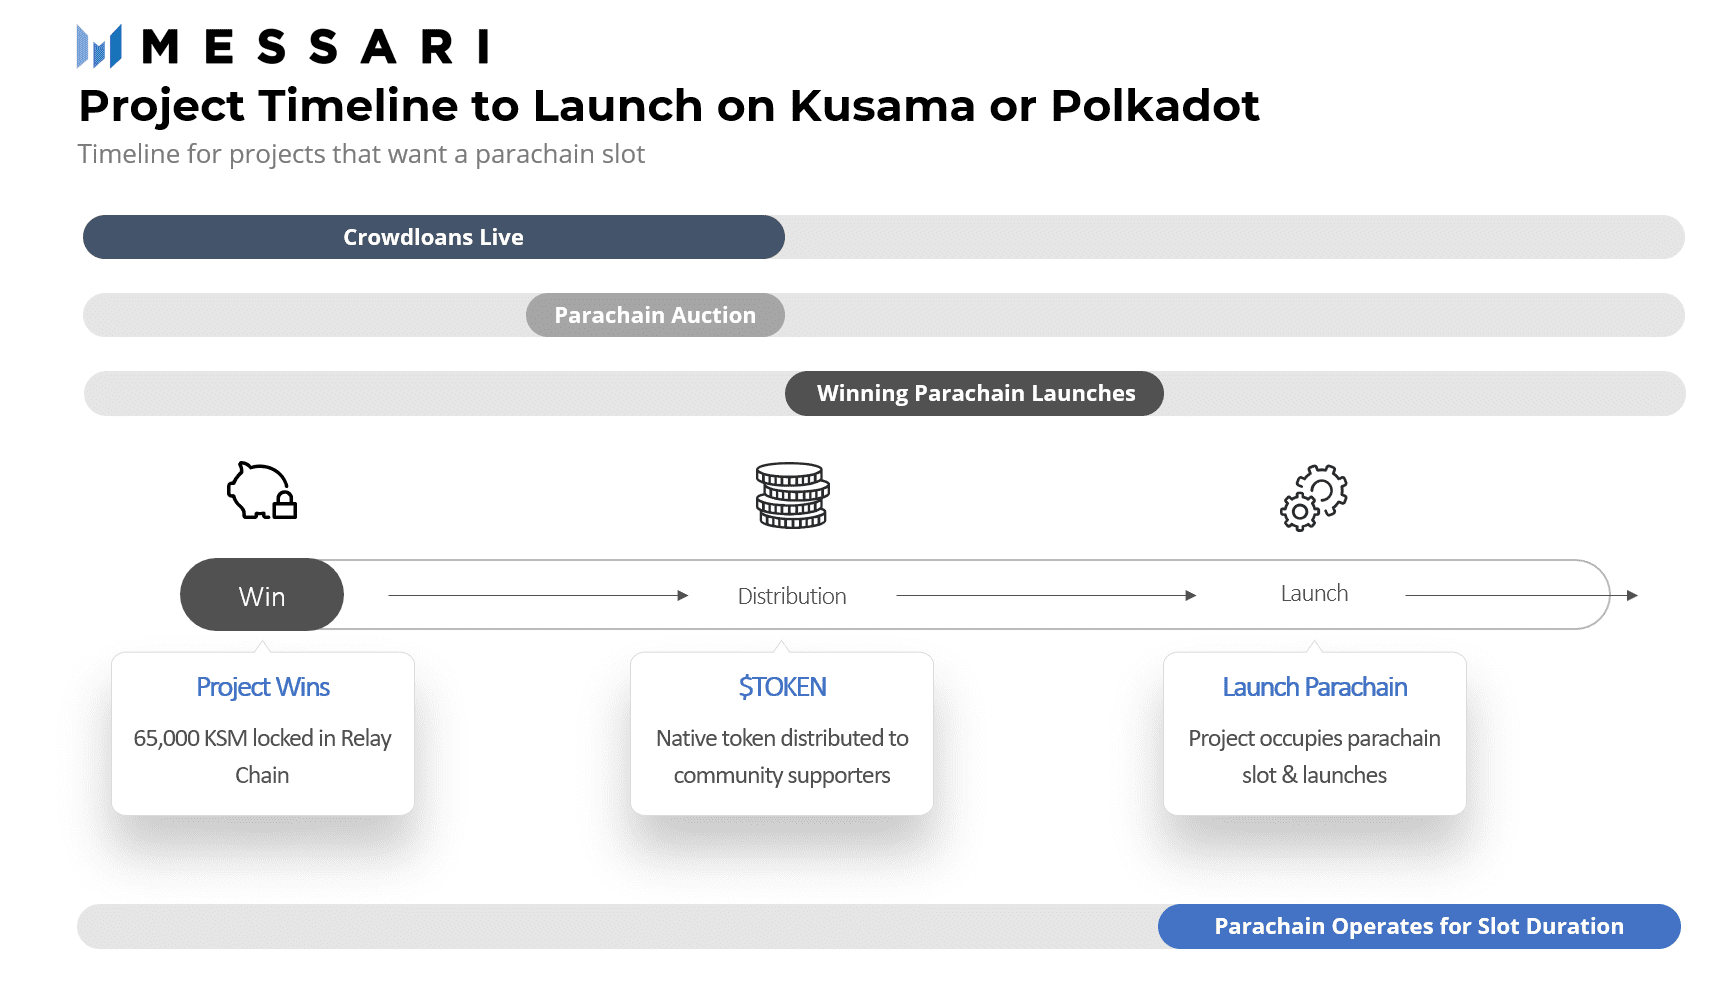Click the stacked coins icon
This screenshot has width=1722, height=984.
click(792, 495)
